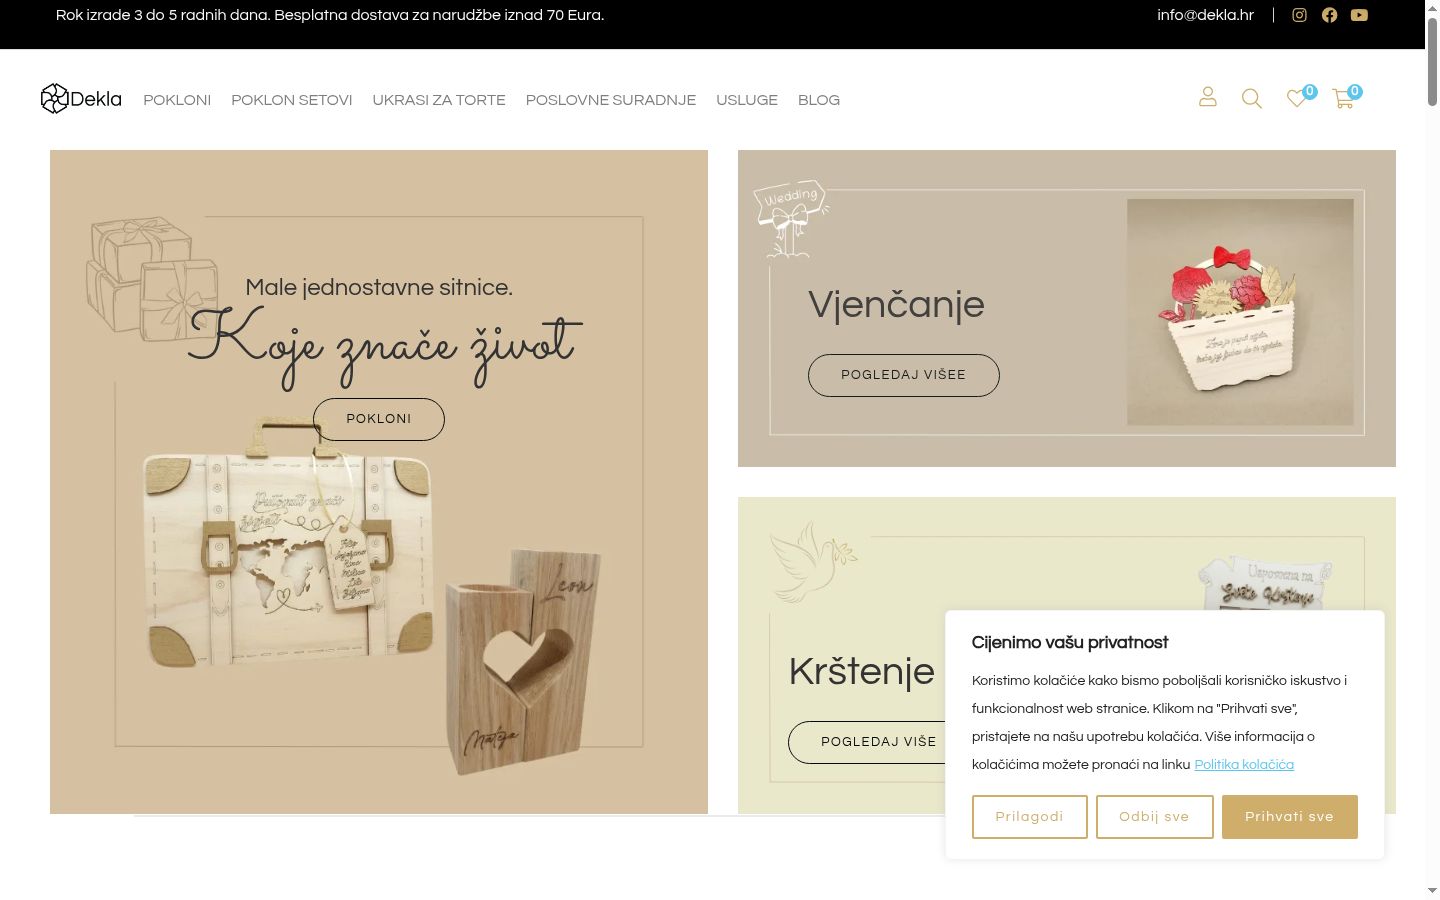
Task: Click the Dekla logo
Action: pos(81,99)
